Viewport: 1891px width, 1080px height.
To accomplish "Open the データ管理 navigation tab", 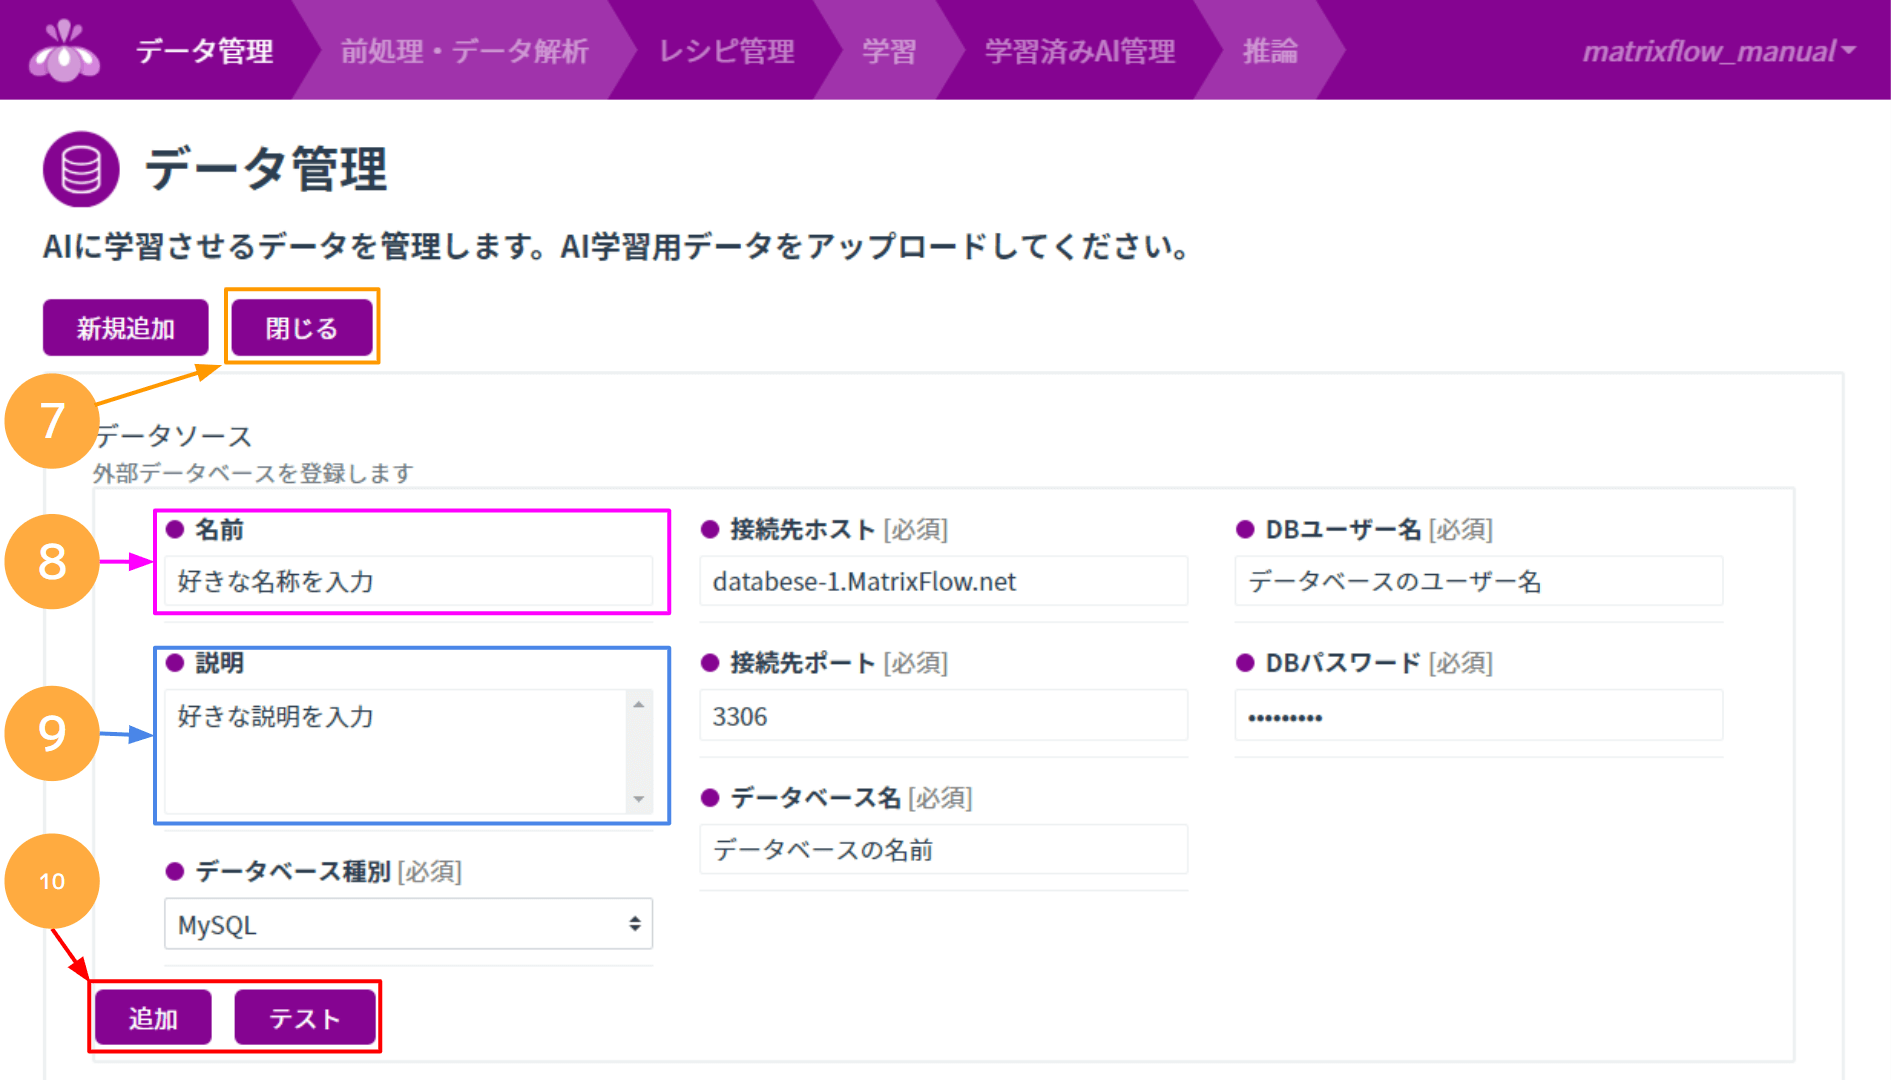I will 205,51.
